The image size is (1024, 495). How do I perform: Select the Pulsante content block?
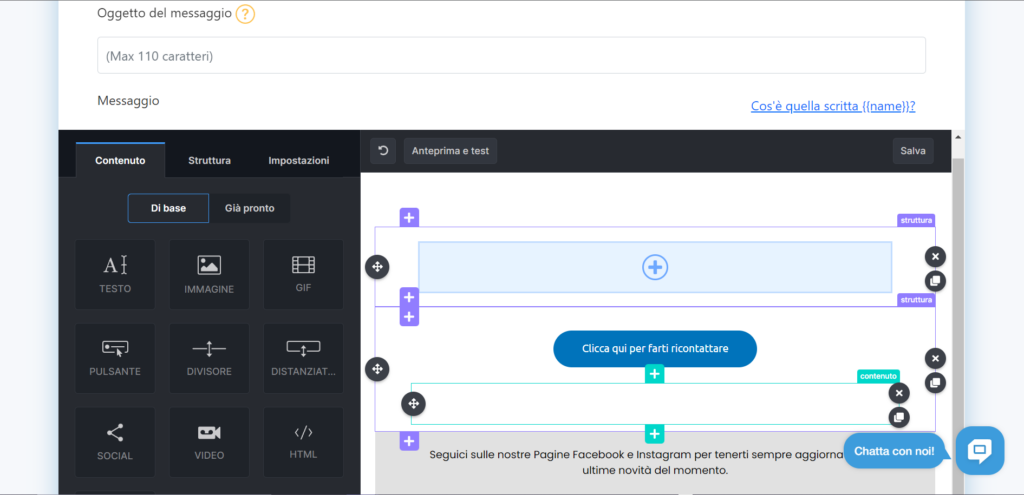pos(115,357)
